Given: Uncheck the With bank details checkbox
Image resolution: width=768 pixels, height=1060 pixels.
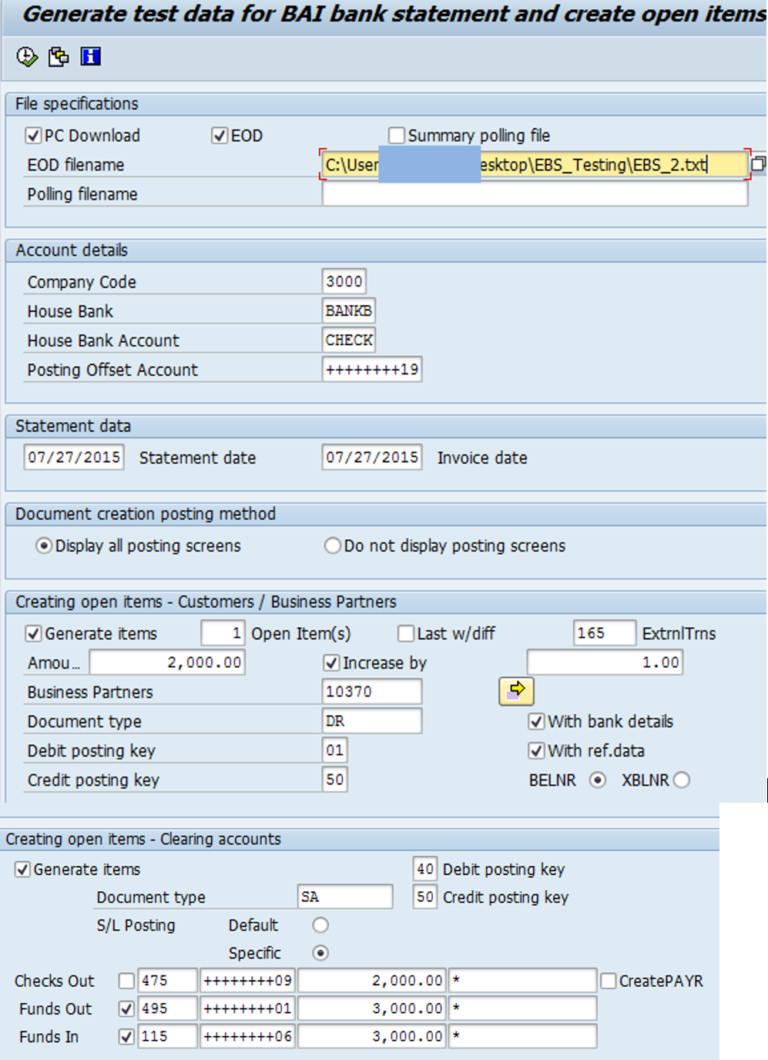Looking at the screenshot, I should pyautogui.click(x=536, y=721).
